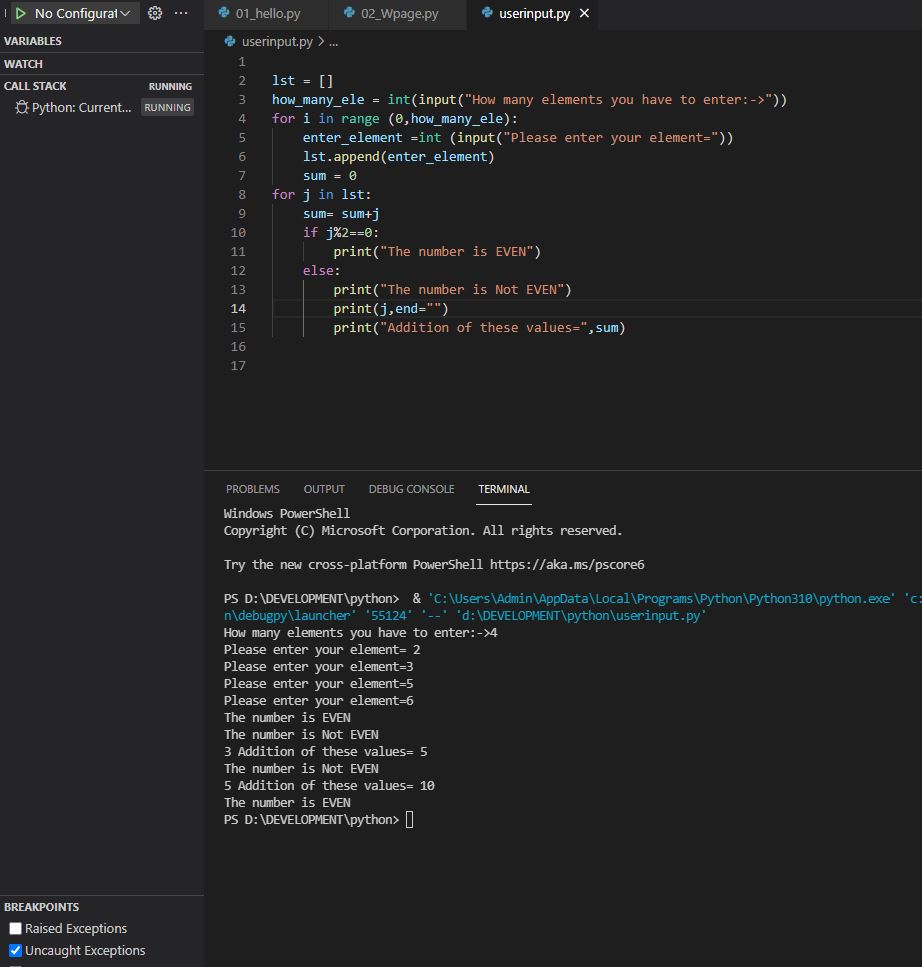922x967 pixels.
Task: Close the userinput.py editor tab
Action: point(585,14)
